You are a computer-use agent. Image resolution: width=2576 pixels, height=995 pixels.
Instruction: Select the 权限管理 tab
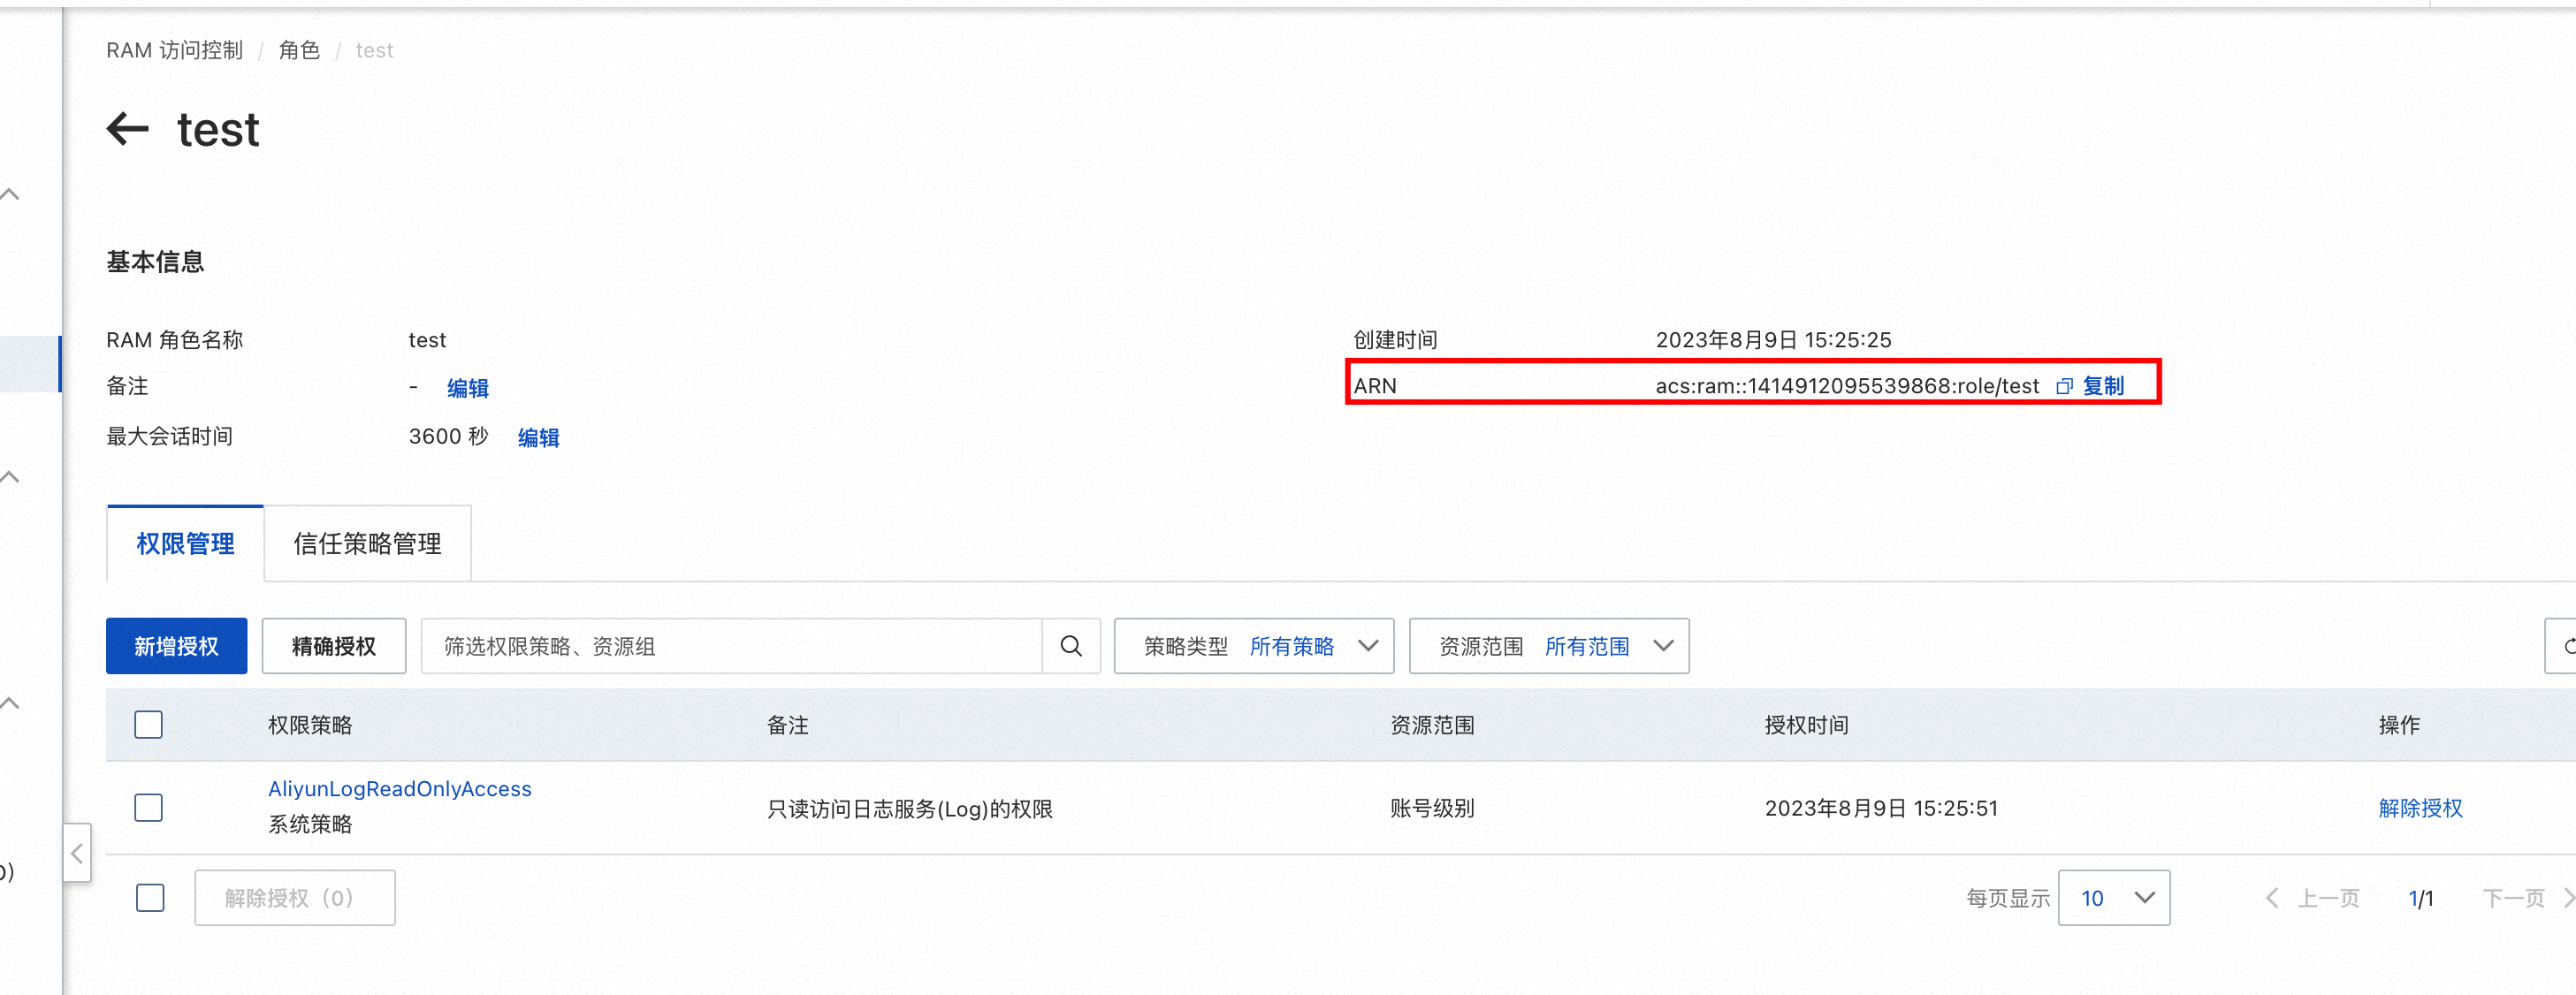pyautogui.click(x=185, y=544)
